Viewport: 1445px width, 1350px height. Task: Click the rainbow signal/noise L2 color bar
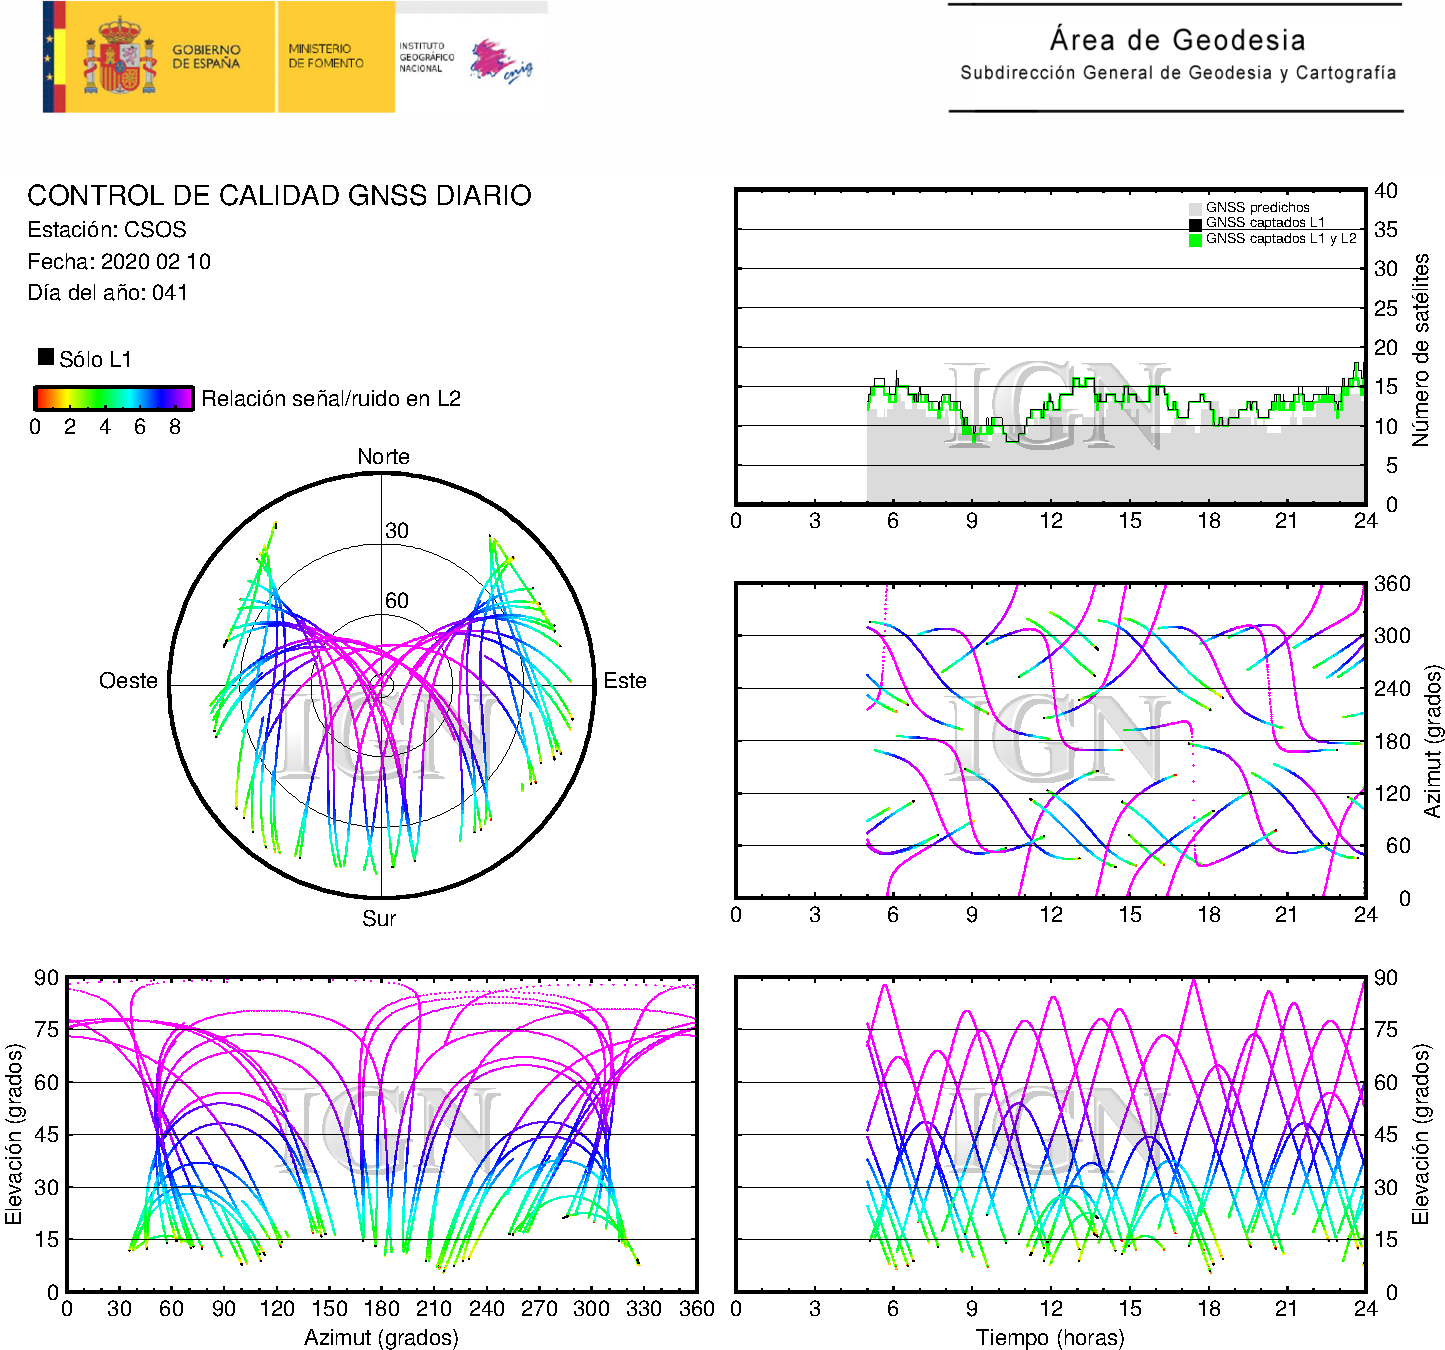113,398
